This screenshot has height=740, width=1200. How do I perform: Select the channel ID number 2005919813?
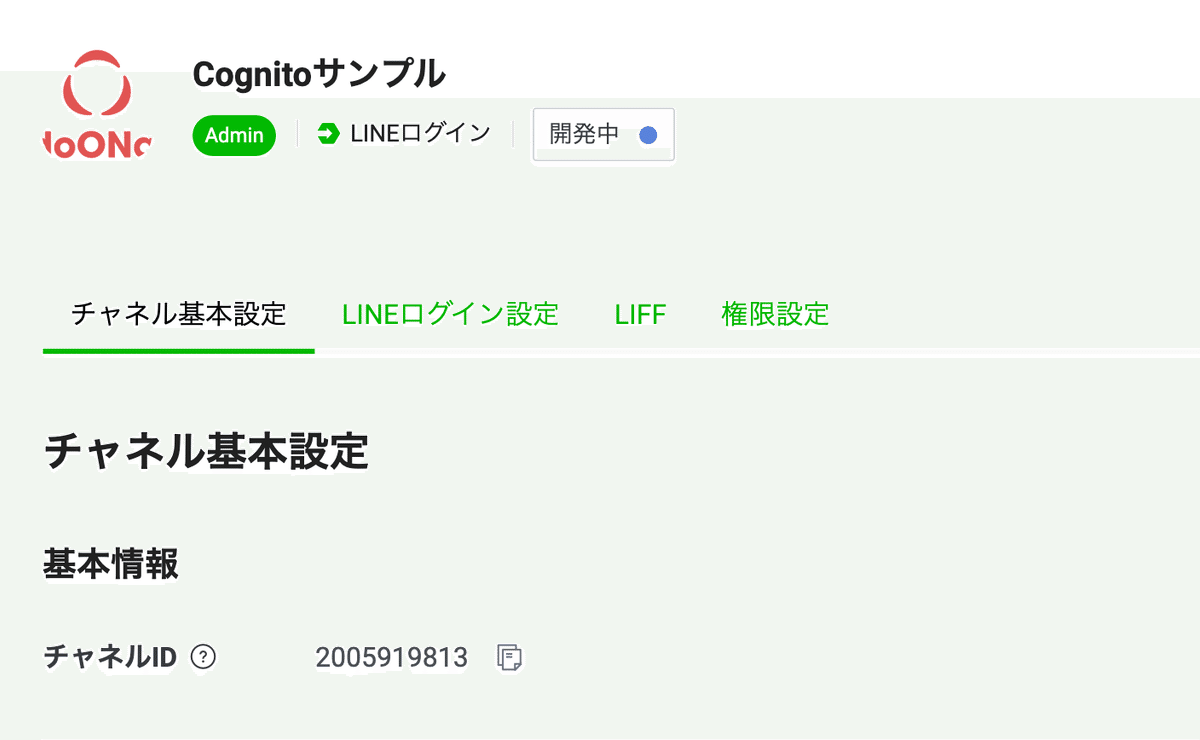point(391,657)
